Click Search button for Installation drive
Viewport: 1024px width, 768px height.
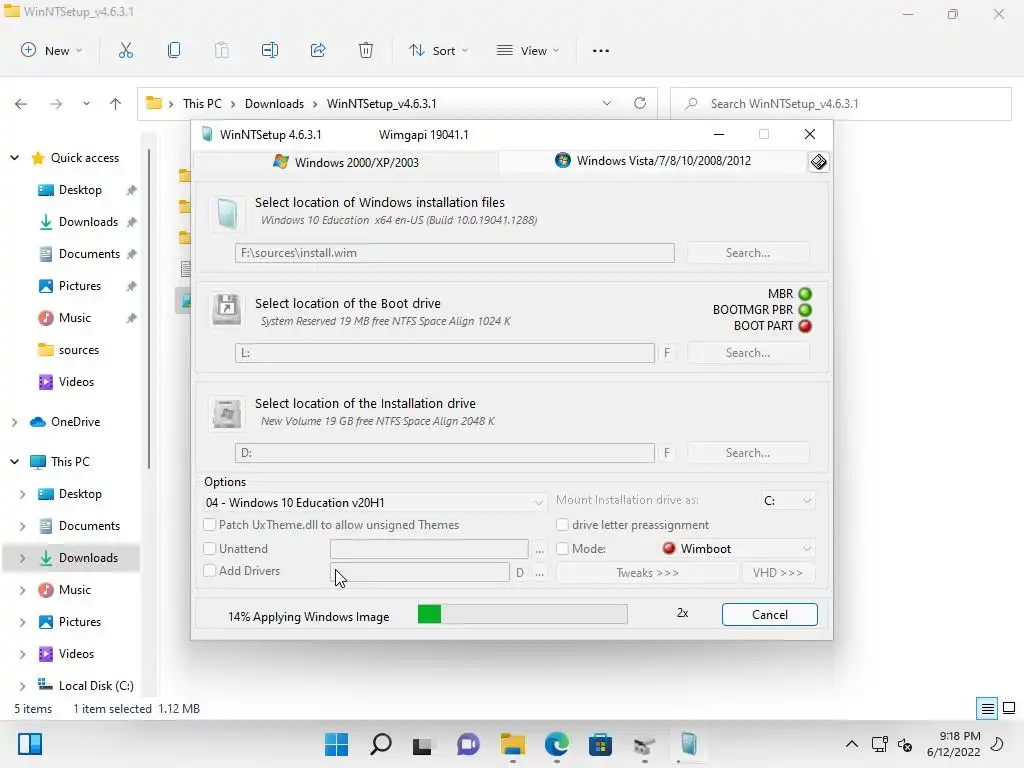(x=748, y=453)
